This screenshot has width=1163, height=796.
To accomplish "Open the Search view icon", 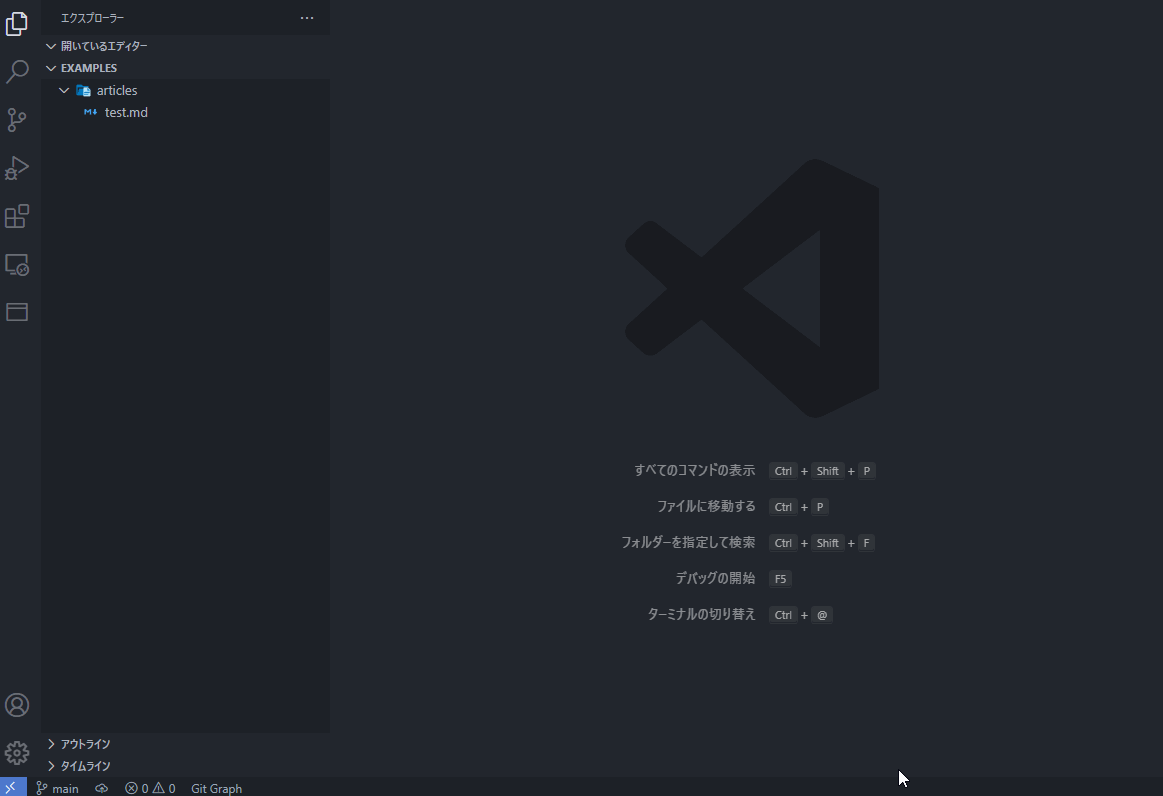I will pyautogui.click(x=17, y=72).
